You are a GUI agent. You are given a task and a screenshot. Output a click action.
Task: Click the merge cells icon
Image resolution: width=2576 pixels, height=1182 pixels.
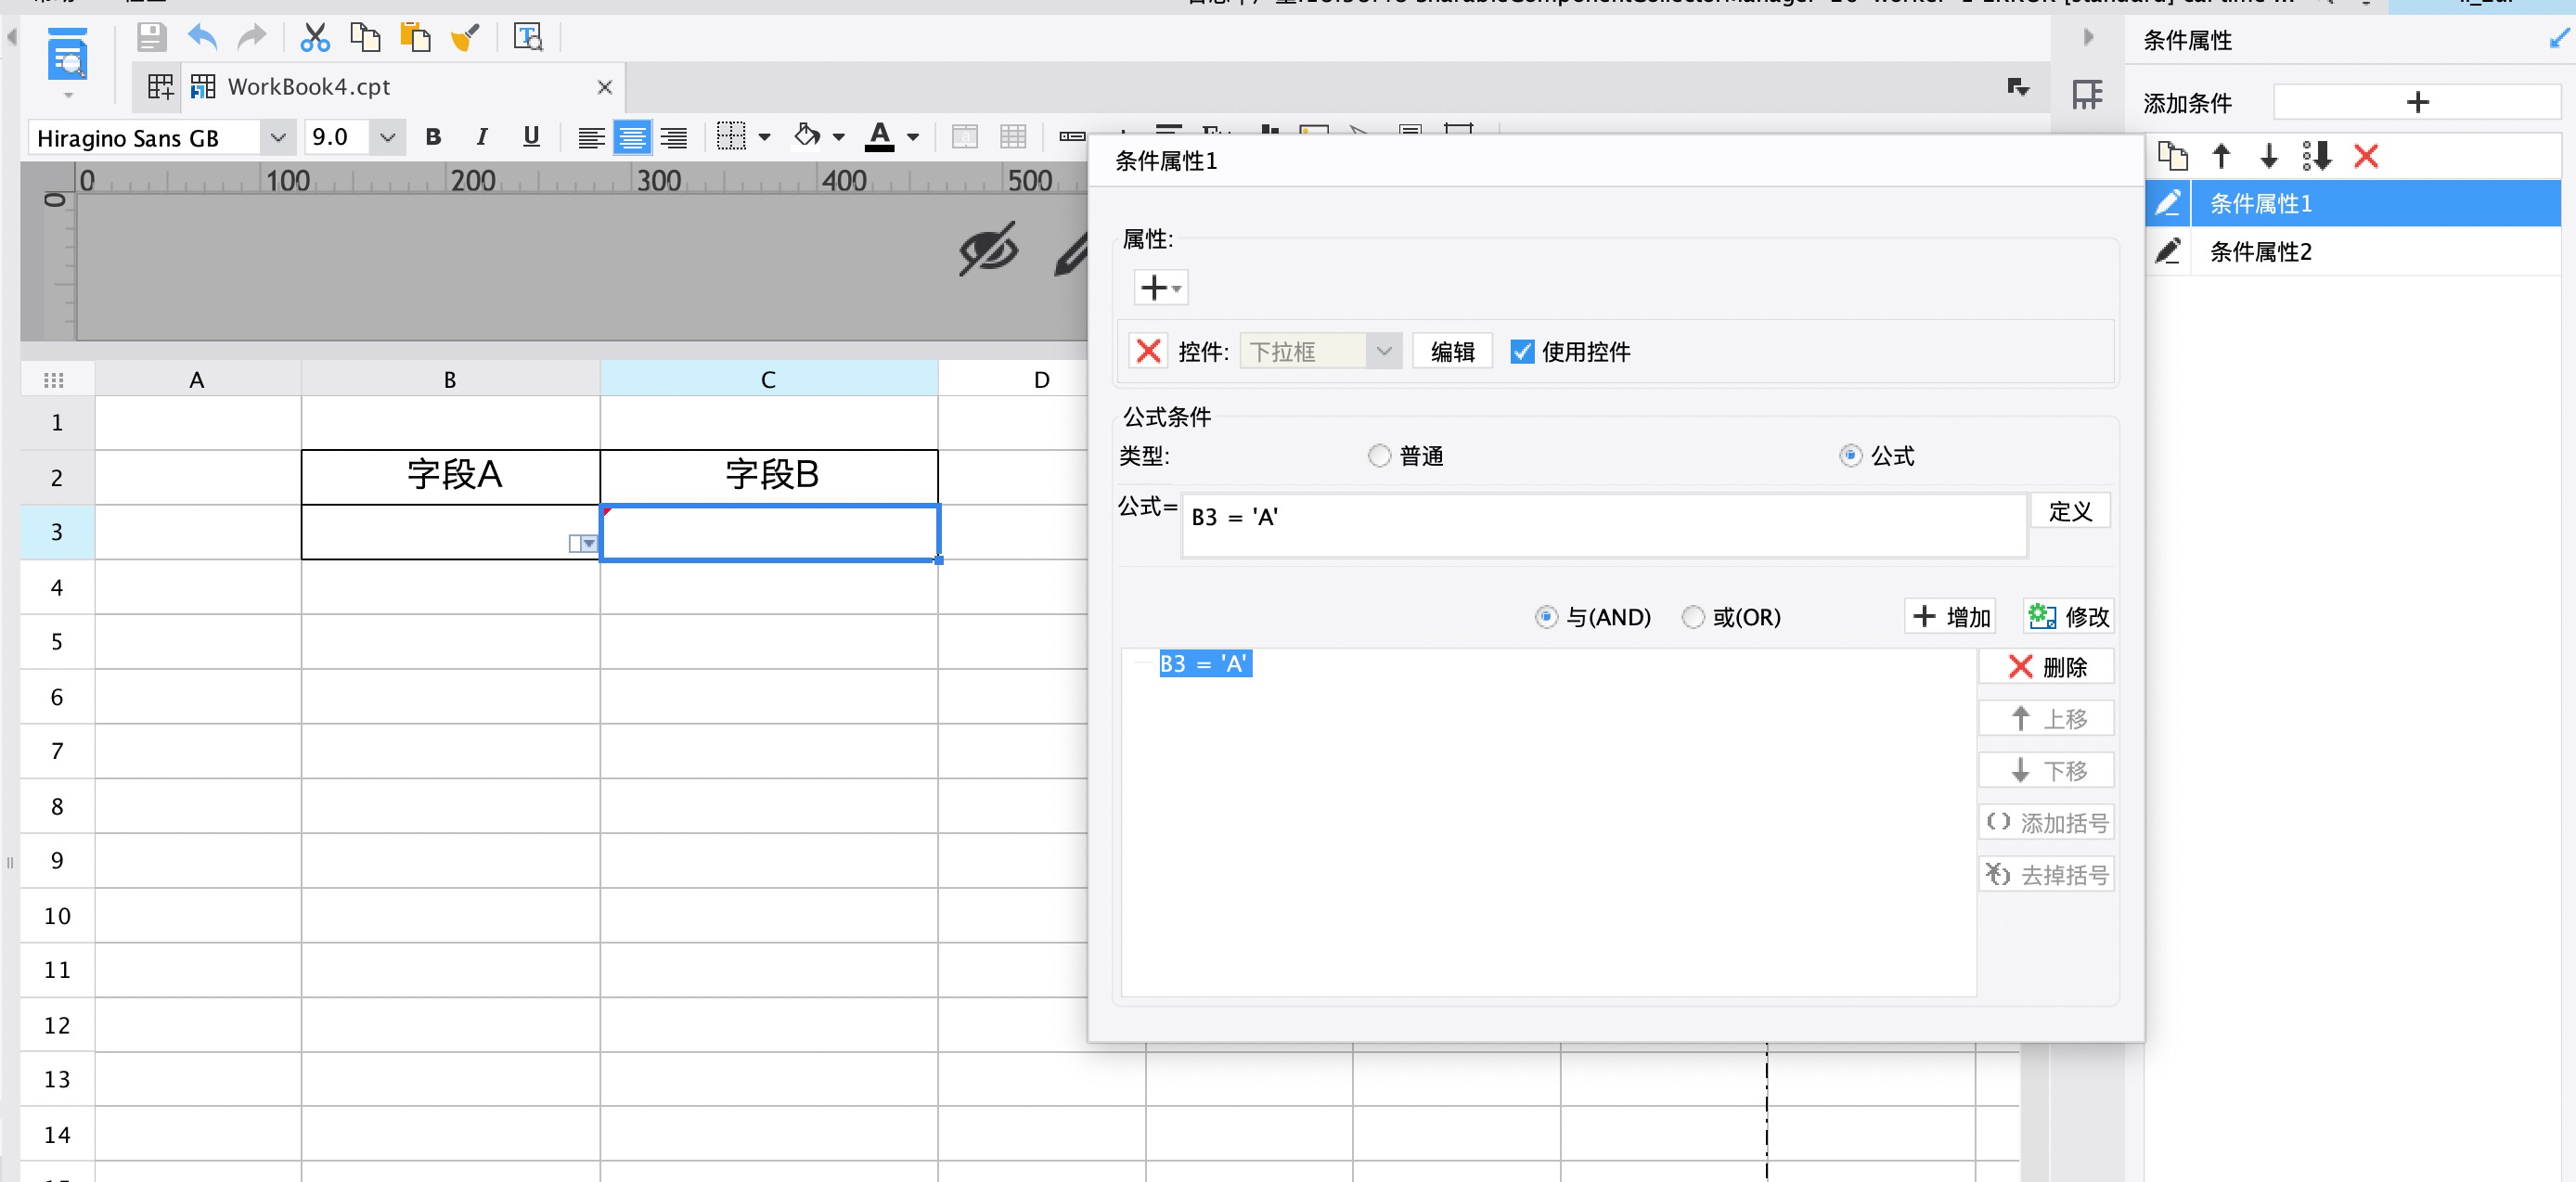click(964, 137)
